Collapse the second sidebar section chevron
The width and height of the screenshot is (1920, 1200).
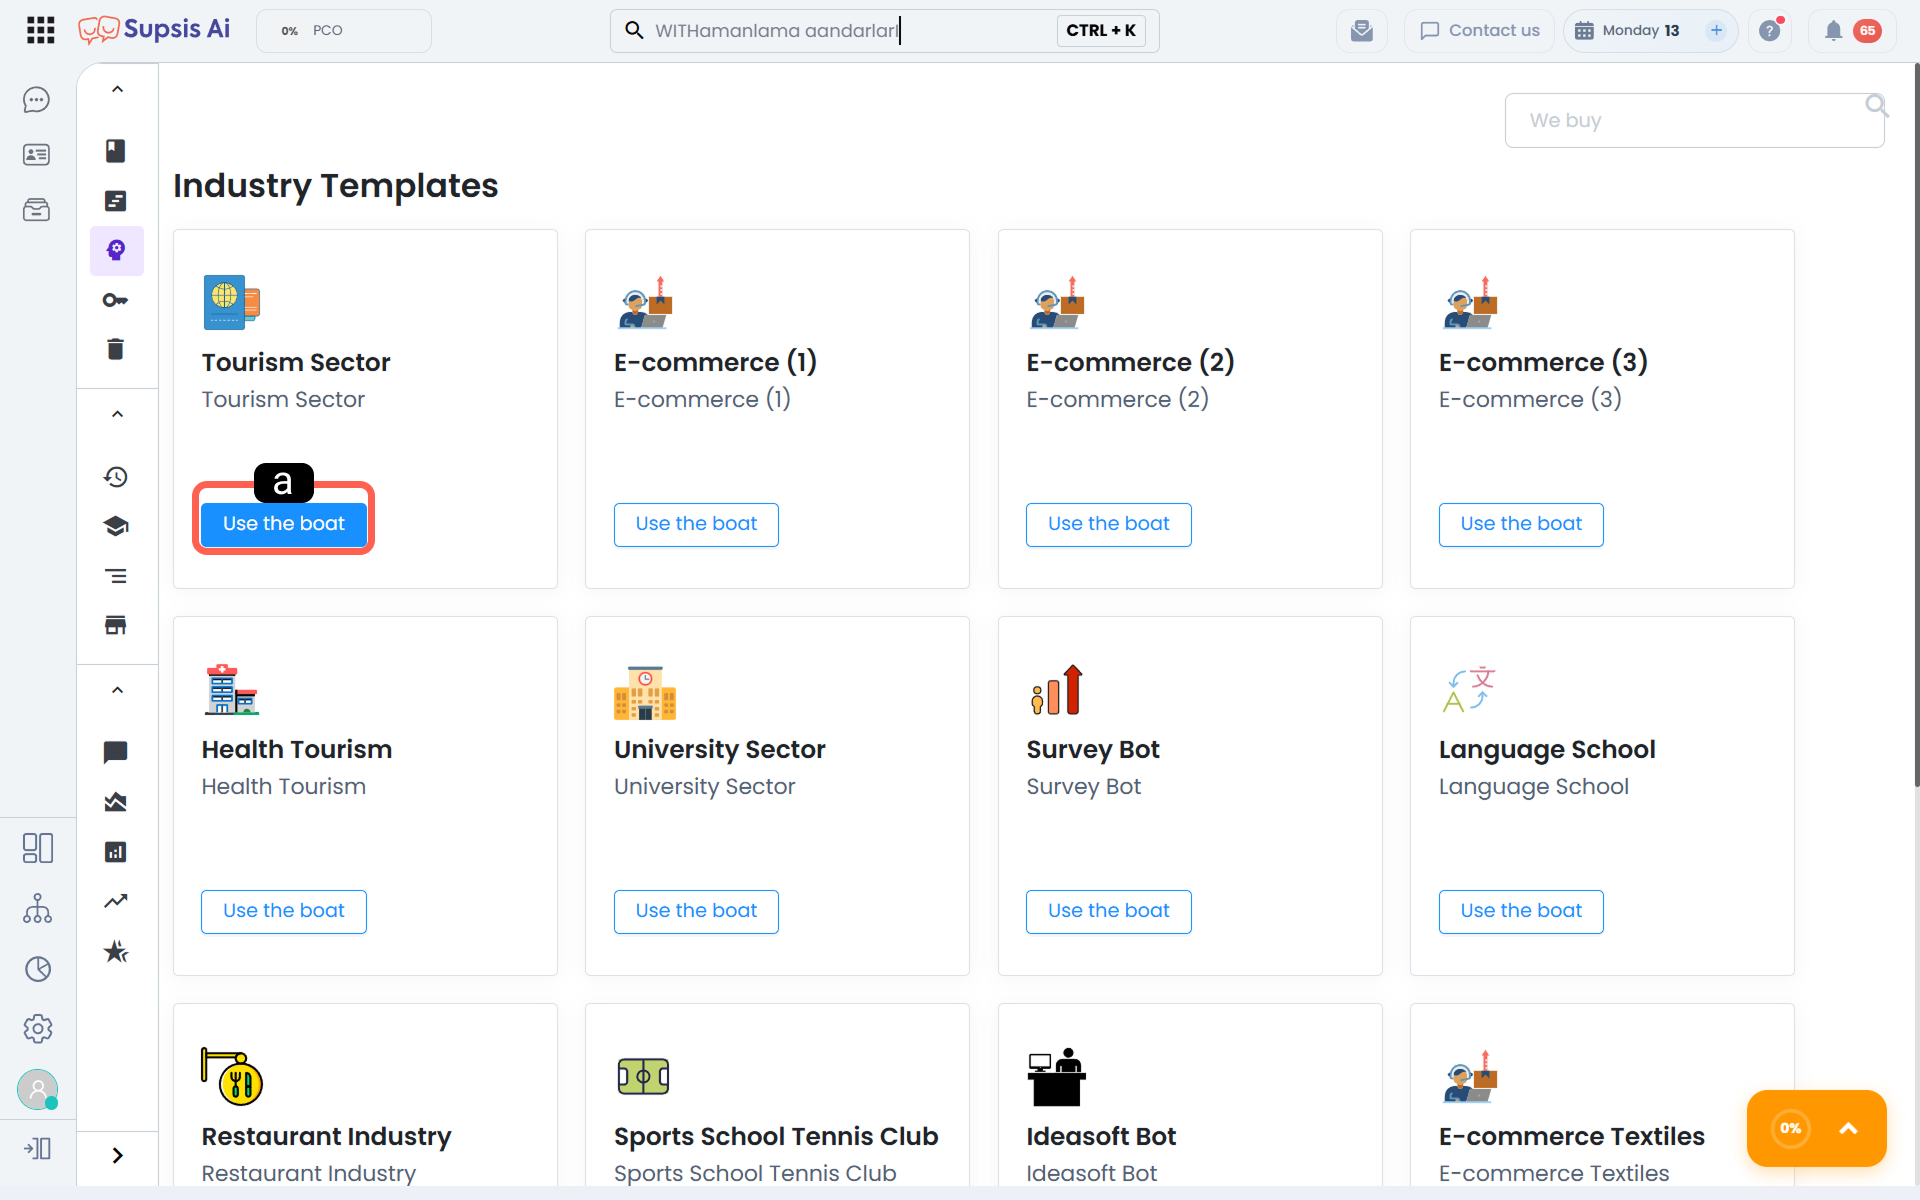(117, 415)
